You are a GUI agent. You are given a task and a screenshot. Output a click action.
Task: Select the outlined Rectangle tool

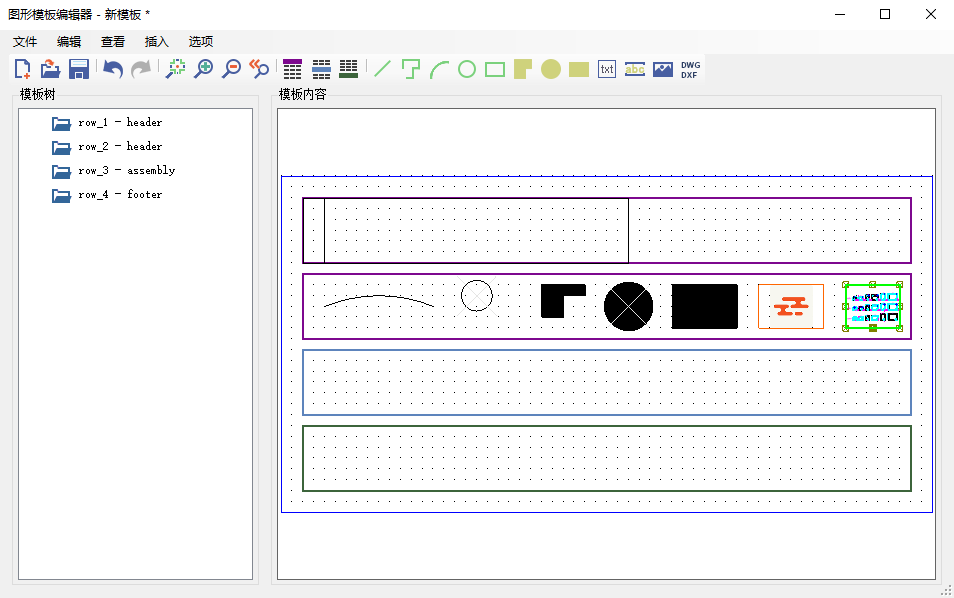pos(495,69)
